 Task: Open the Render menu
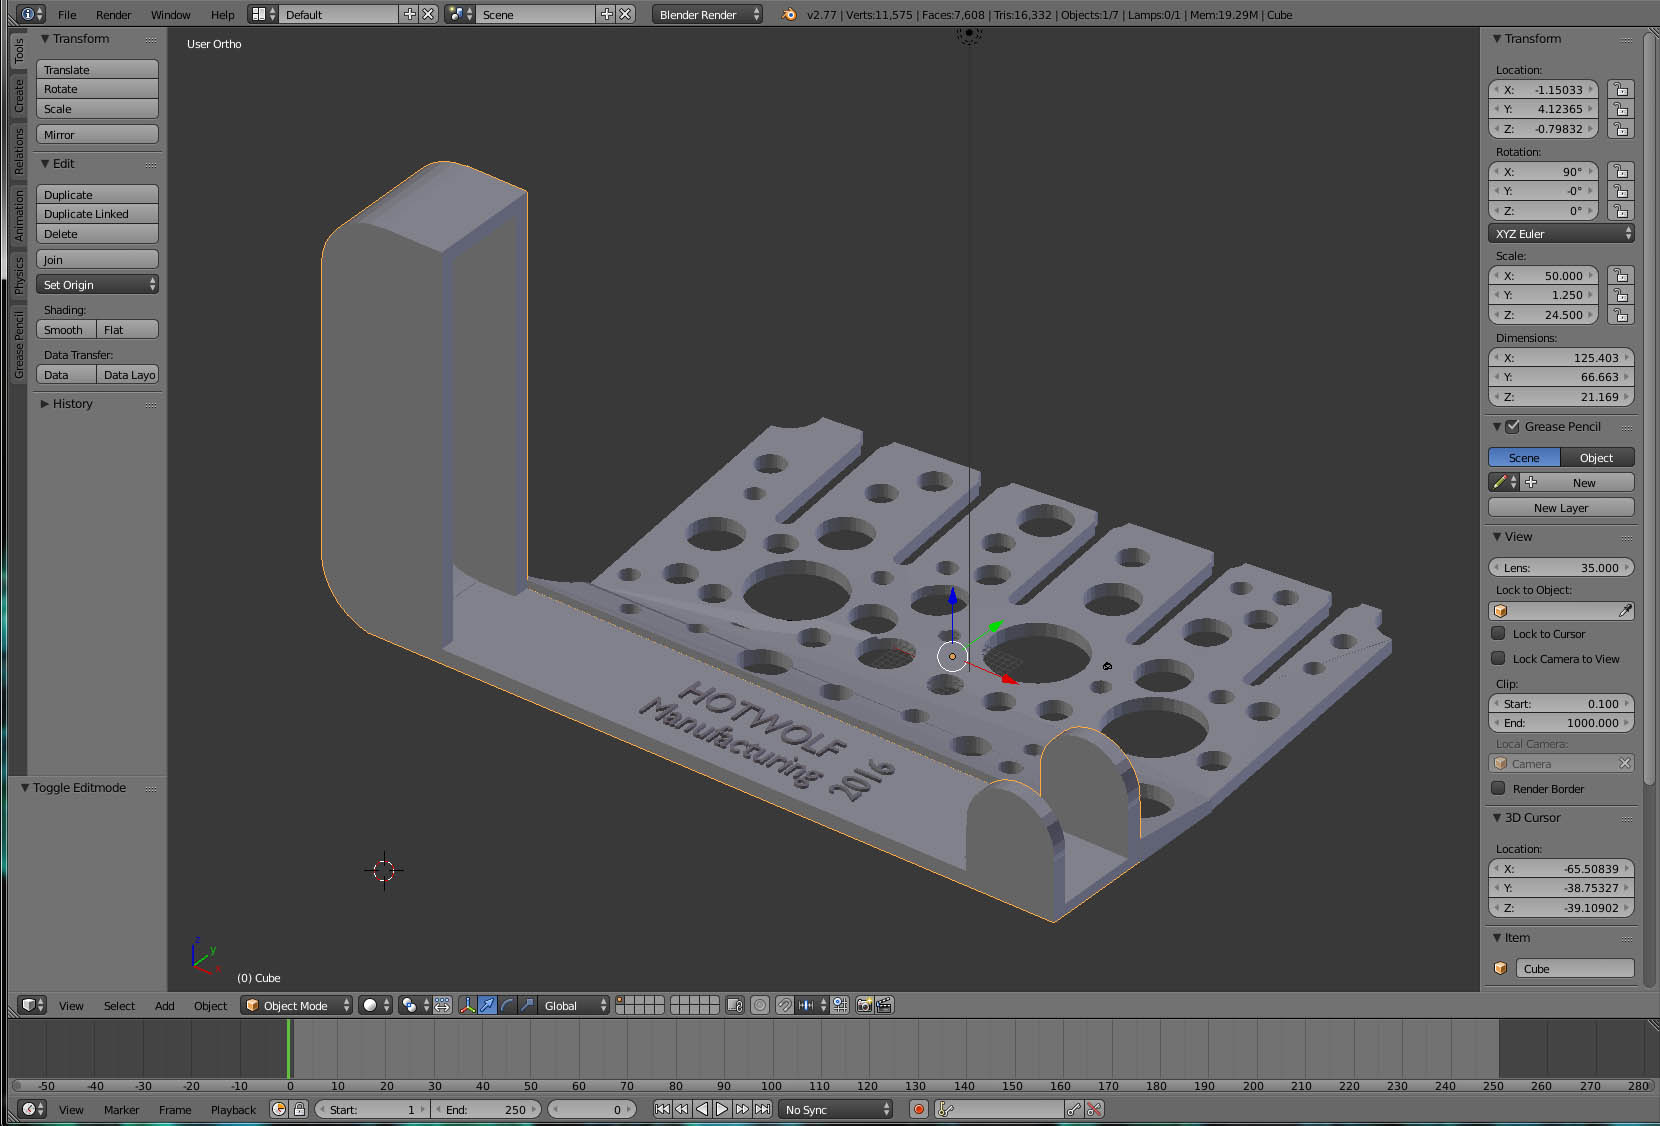[x=113, y=15]
